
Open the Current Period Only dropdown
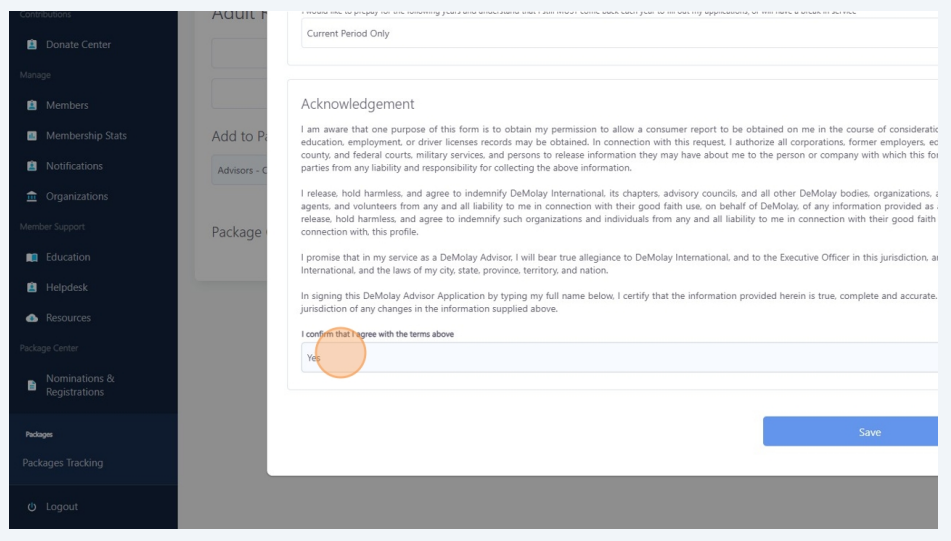point(619,33)
